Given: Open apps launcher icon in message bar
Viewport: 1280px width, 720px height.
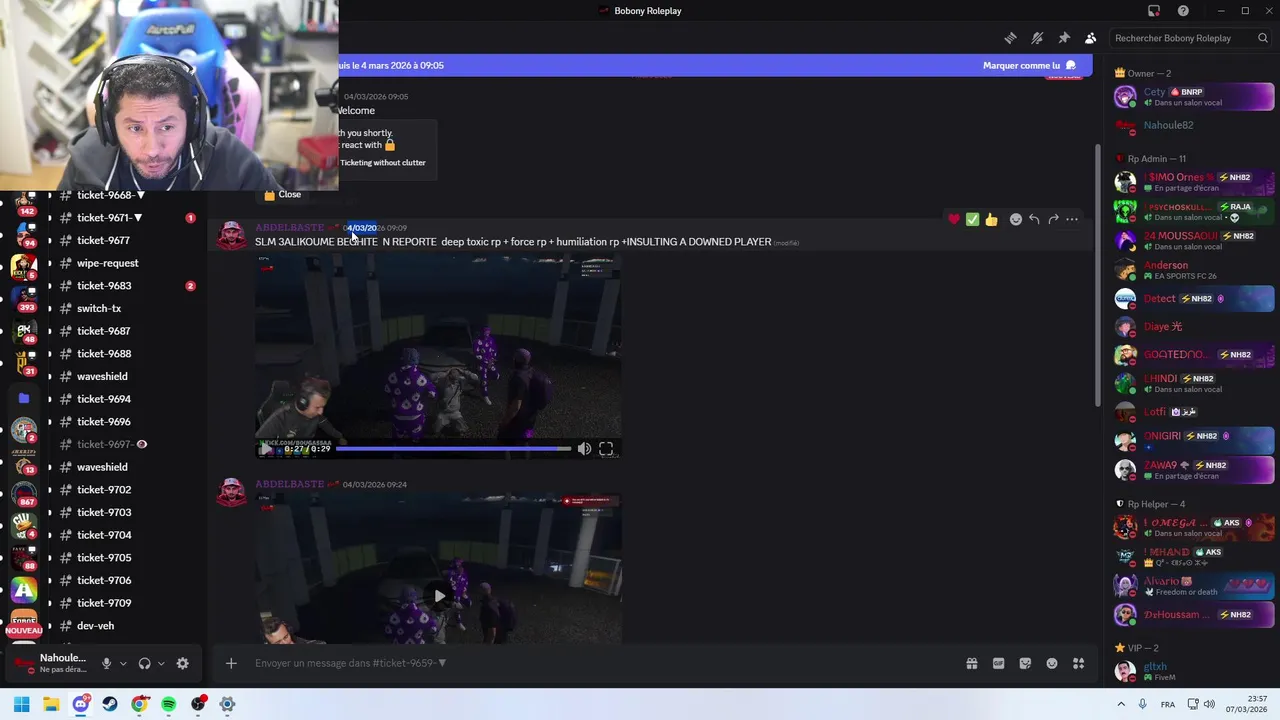Looking at the screenshot, I should pos(1078,663).
